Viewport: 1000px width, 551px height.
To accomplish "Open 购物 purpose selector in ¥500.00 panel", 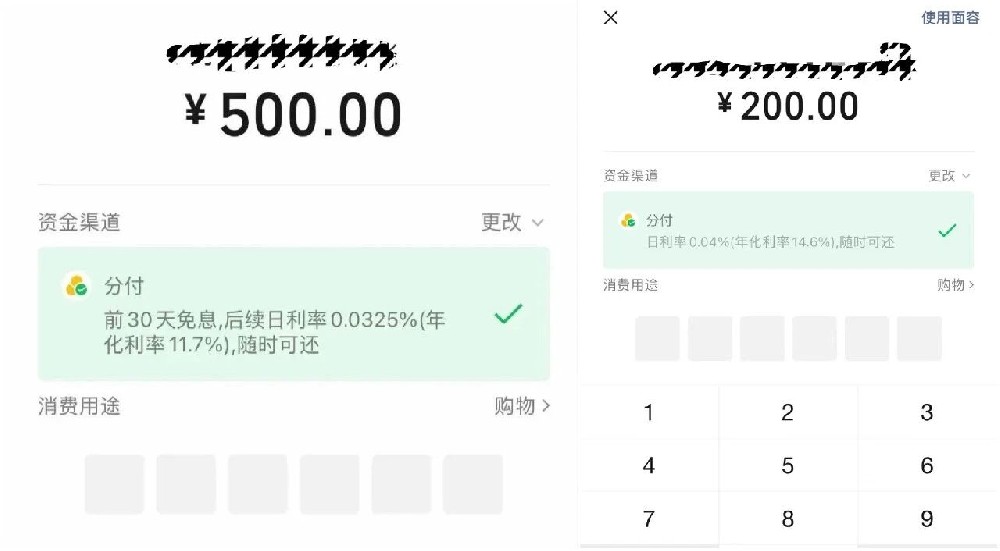I will (x=522, y=406).
